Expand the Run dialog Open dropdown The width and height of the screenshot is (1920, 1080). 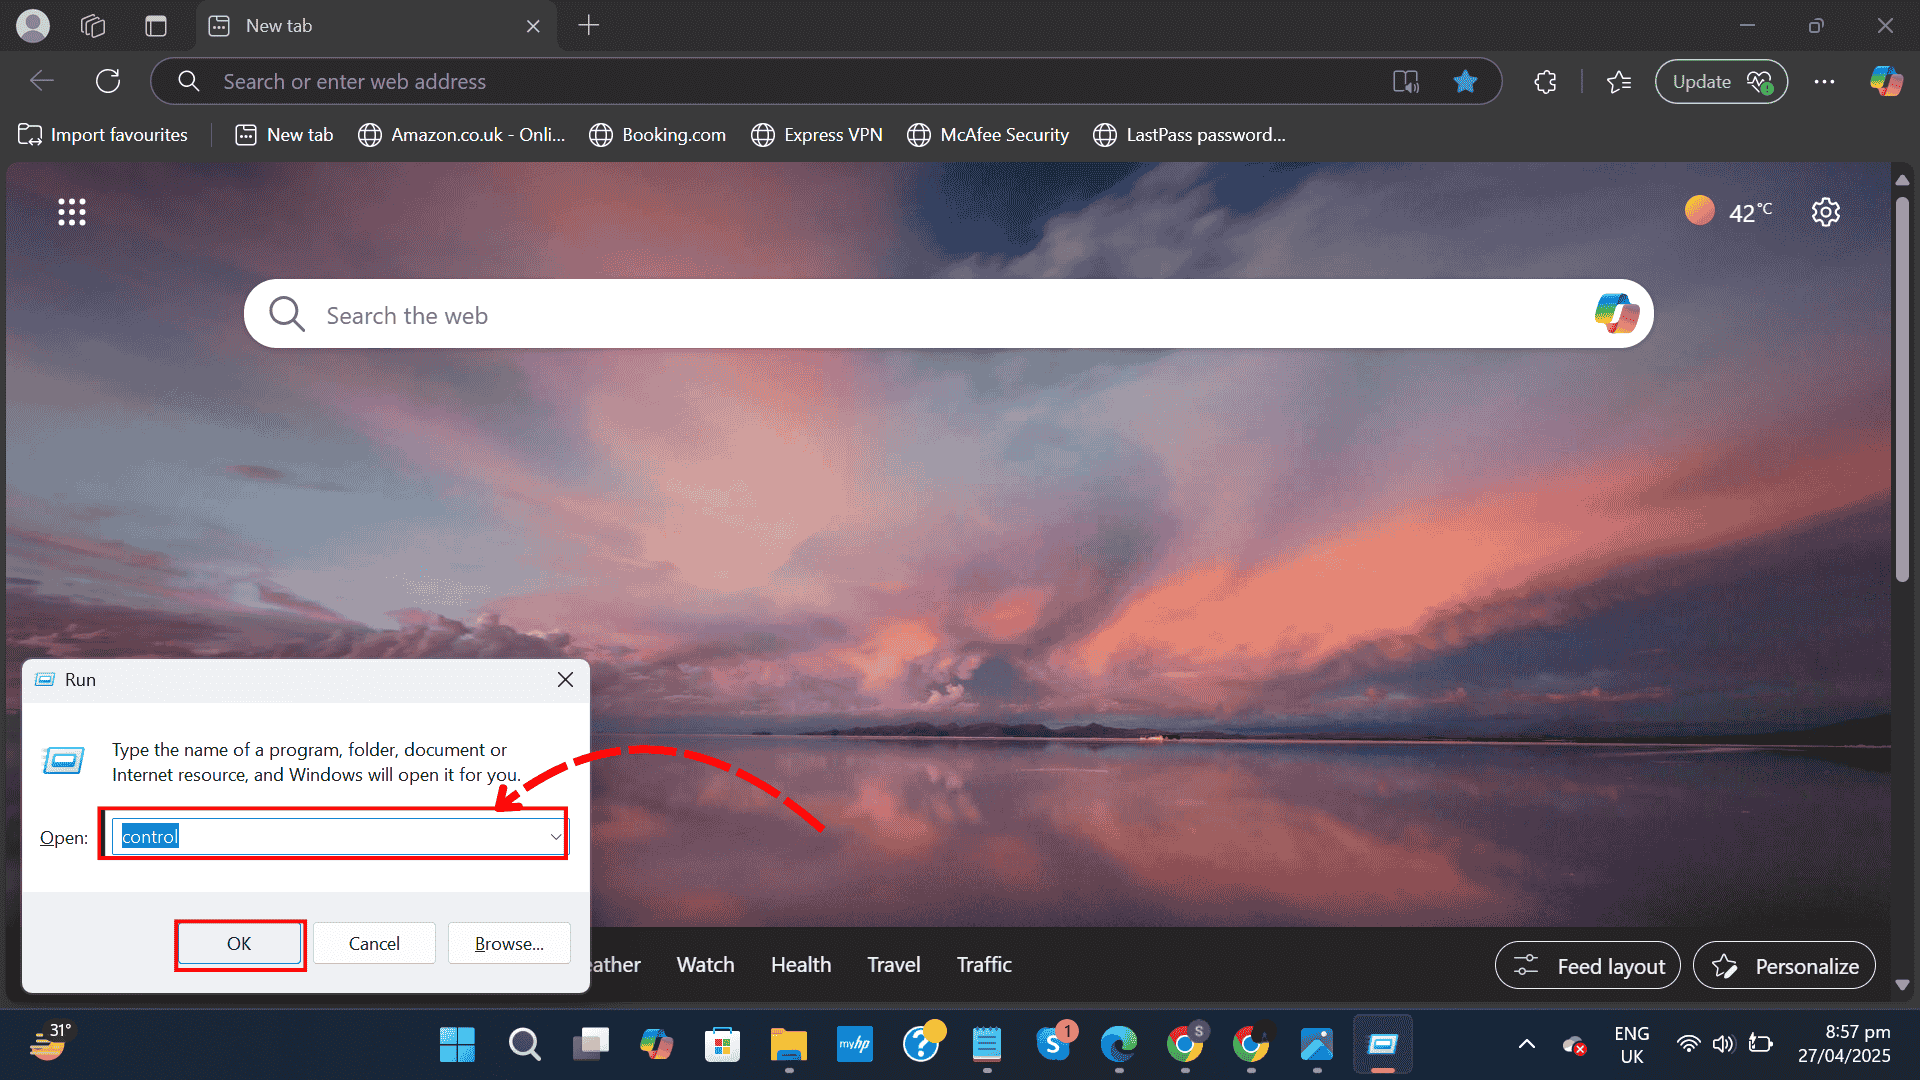pos(555,837)
